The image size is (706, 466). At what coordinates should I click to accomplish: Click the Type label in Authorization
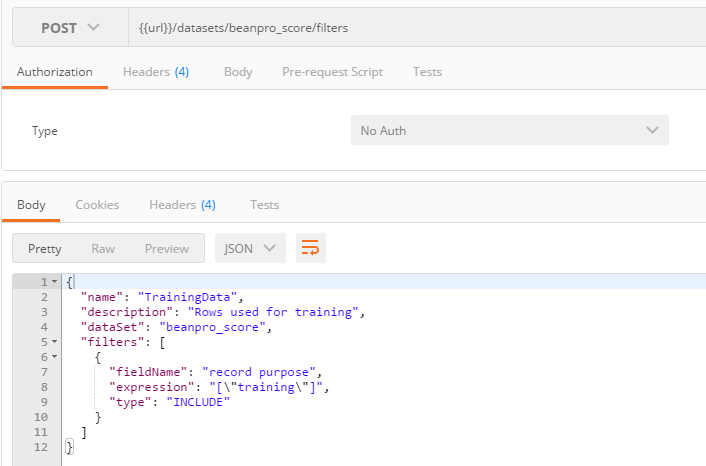pyautogui.click(x=45, y=131)
